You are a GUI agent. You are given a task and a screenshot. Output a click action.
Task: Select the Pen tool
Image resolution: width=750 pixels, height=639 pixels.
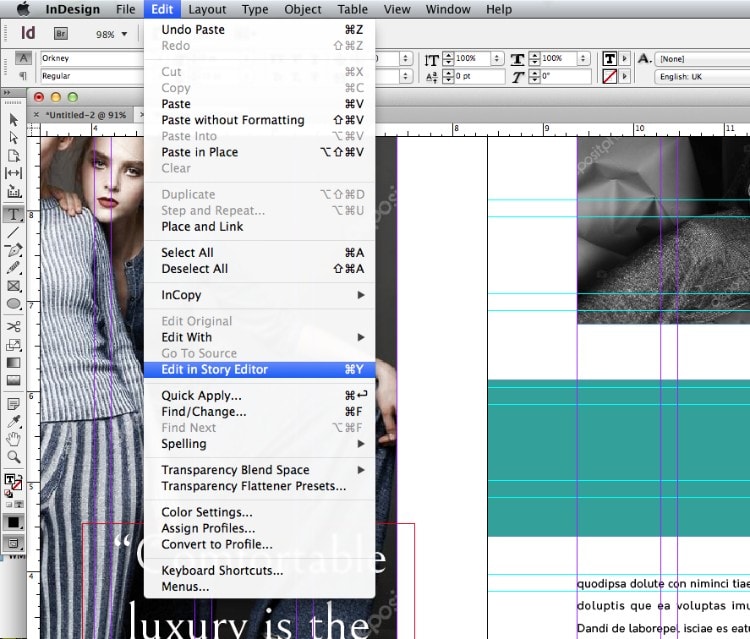point(13,250)
